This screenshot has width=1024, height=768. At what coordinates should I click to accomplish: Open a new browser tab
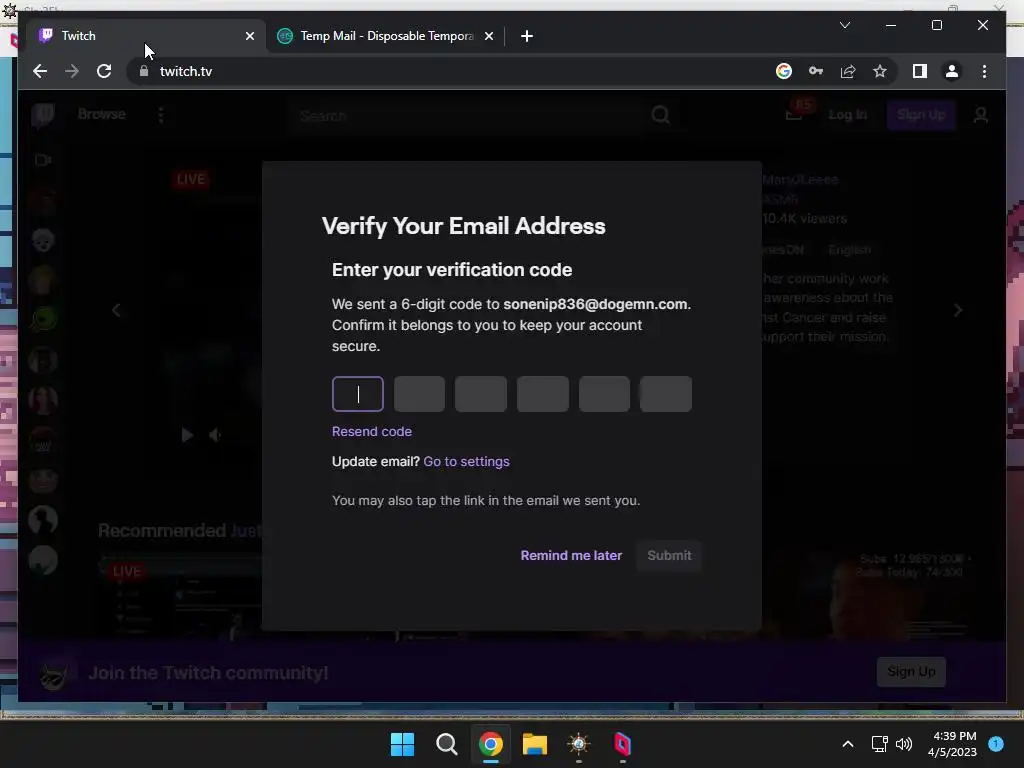(x=526, y=36)
